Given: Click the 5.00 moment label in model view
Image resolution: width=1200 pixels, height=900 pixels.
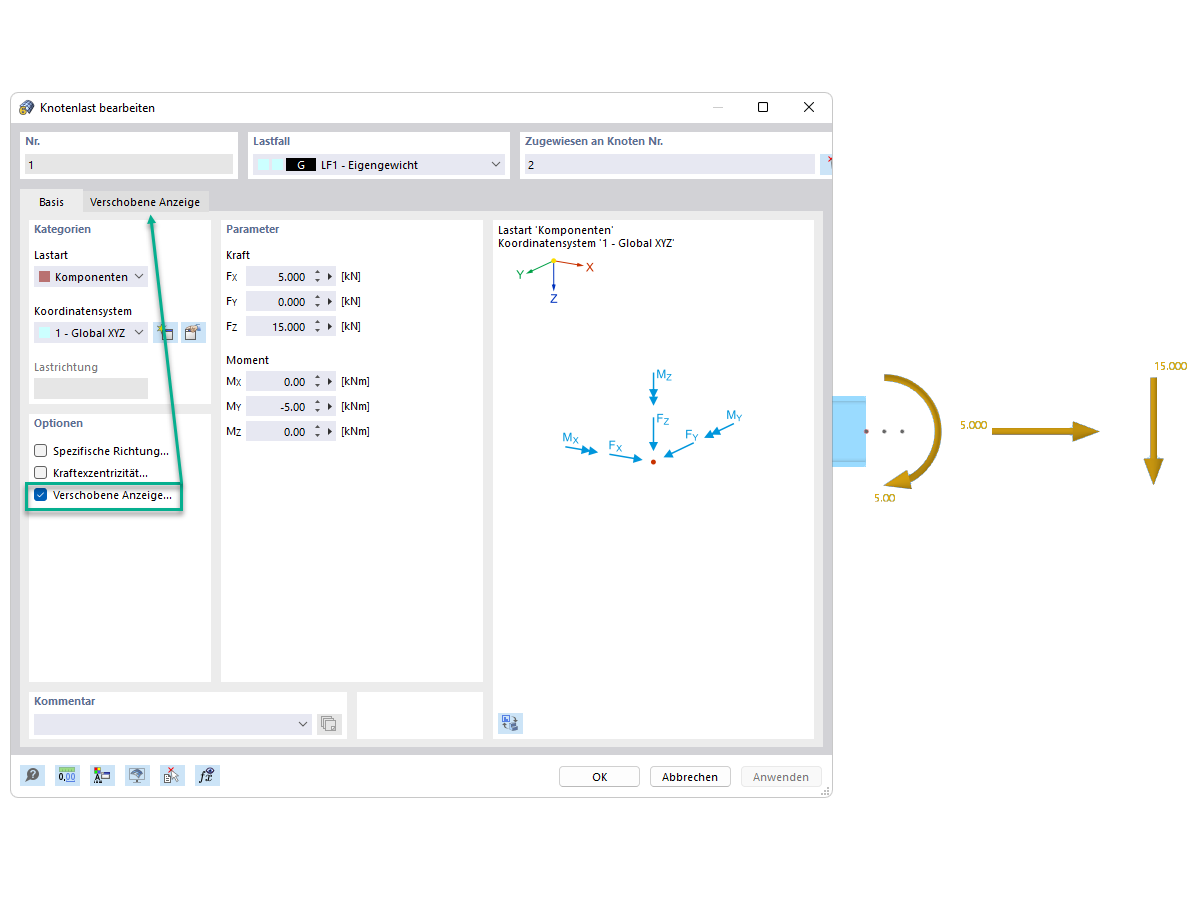Looking at the screenshot, I should pyautogui.click(x=884, y=497).
